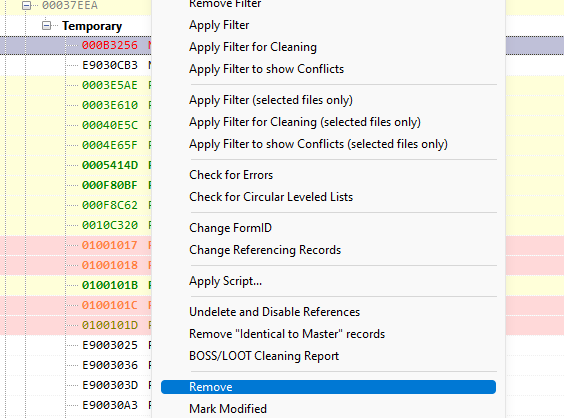Select Apply Filter (selected files only)
Screen dimensions: 564x418
tap(271, 100)
